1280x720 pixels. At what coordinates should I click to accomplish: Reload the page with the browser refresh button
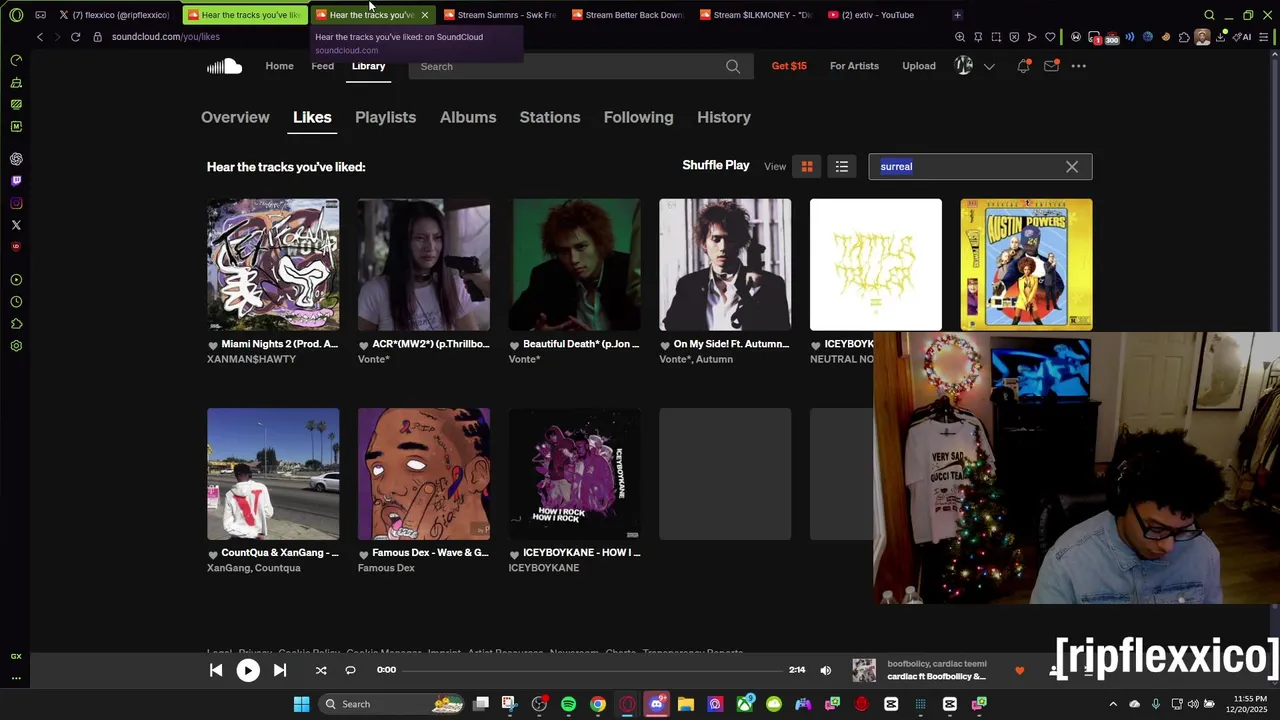[x=75, y=37]
